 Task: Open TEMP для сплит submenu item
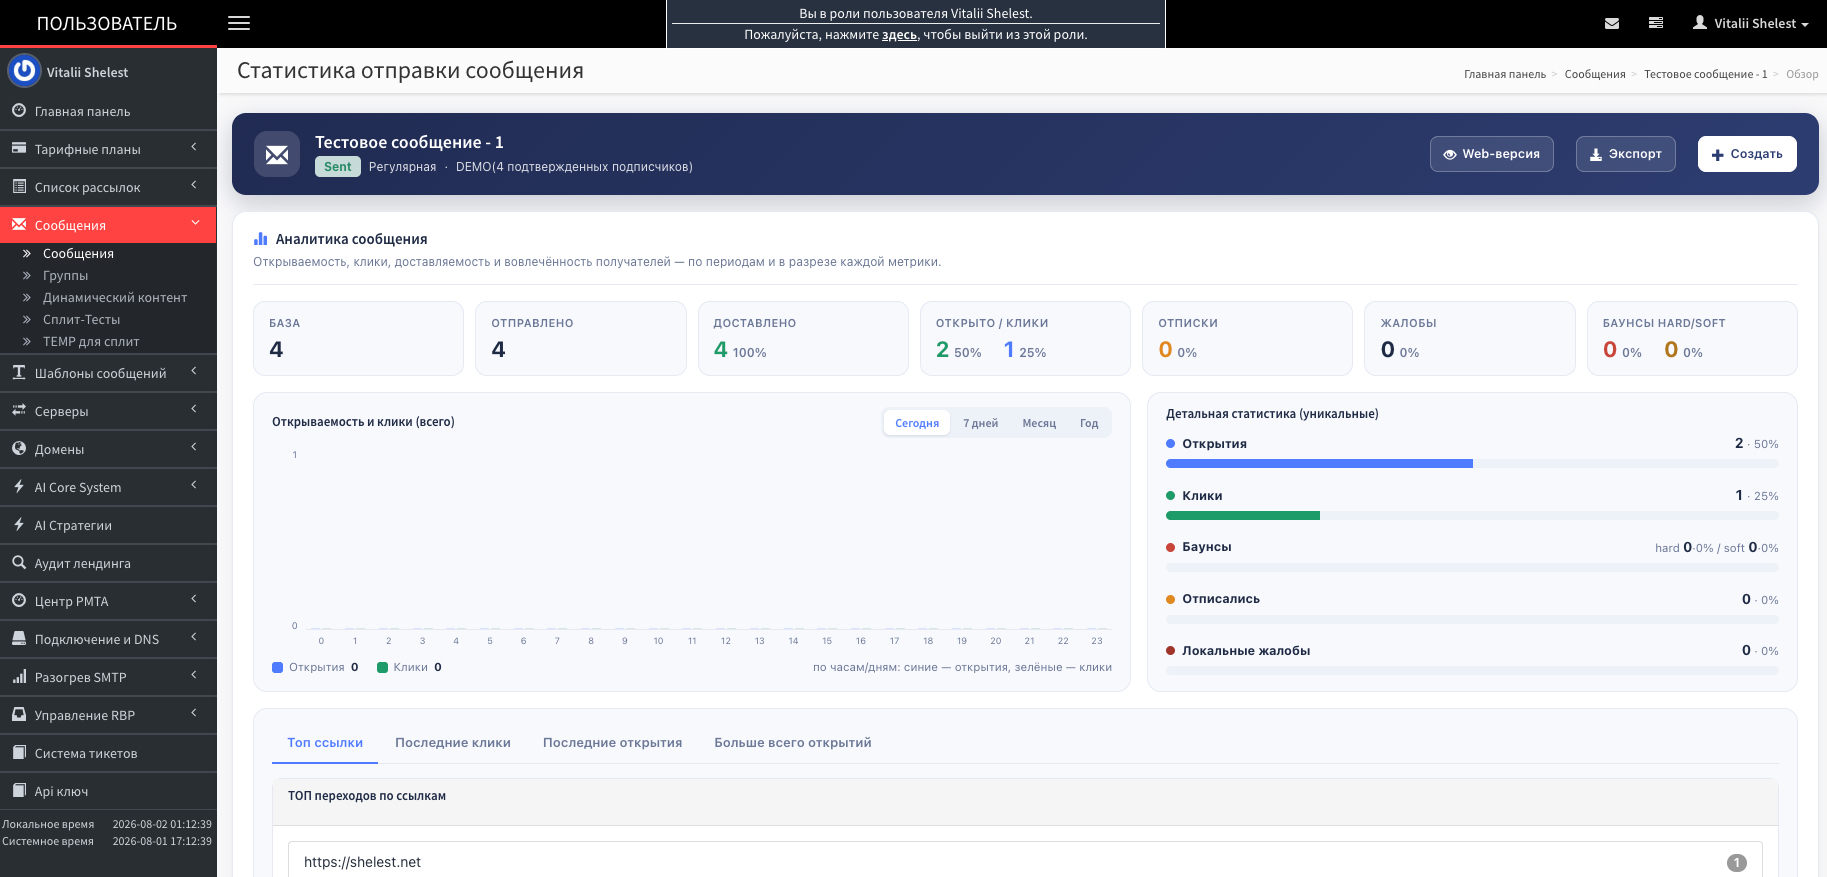click(x=91, y=341)
